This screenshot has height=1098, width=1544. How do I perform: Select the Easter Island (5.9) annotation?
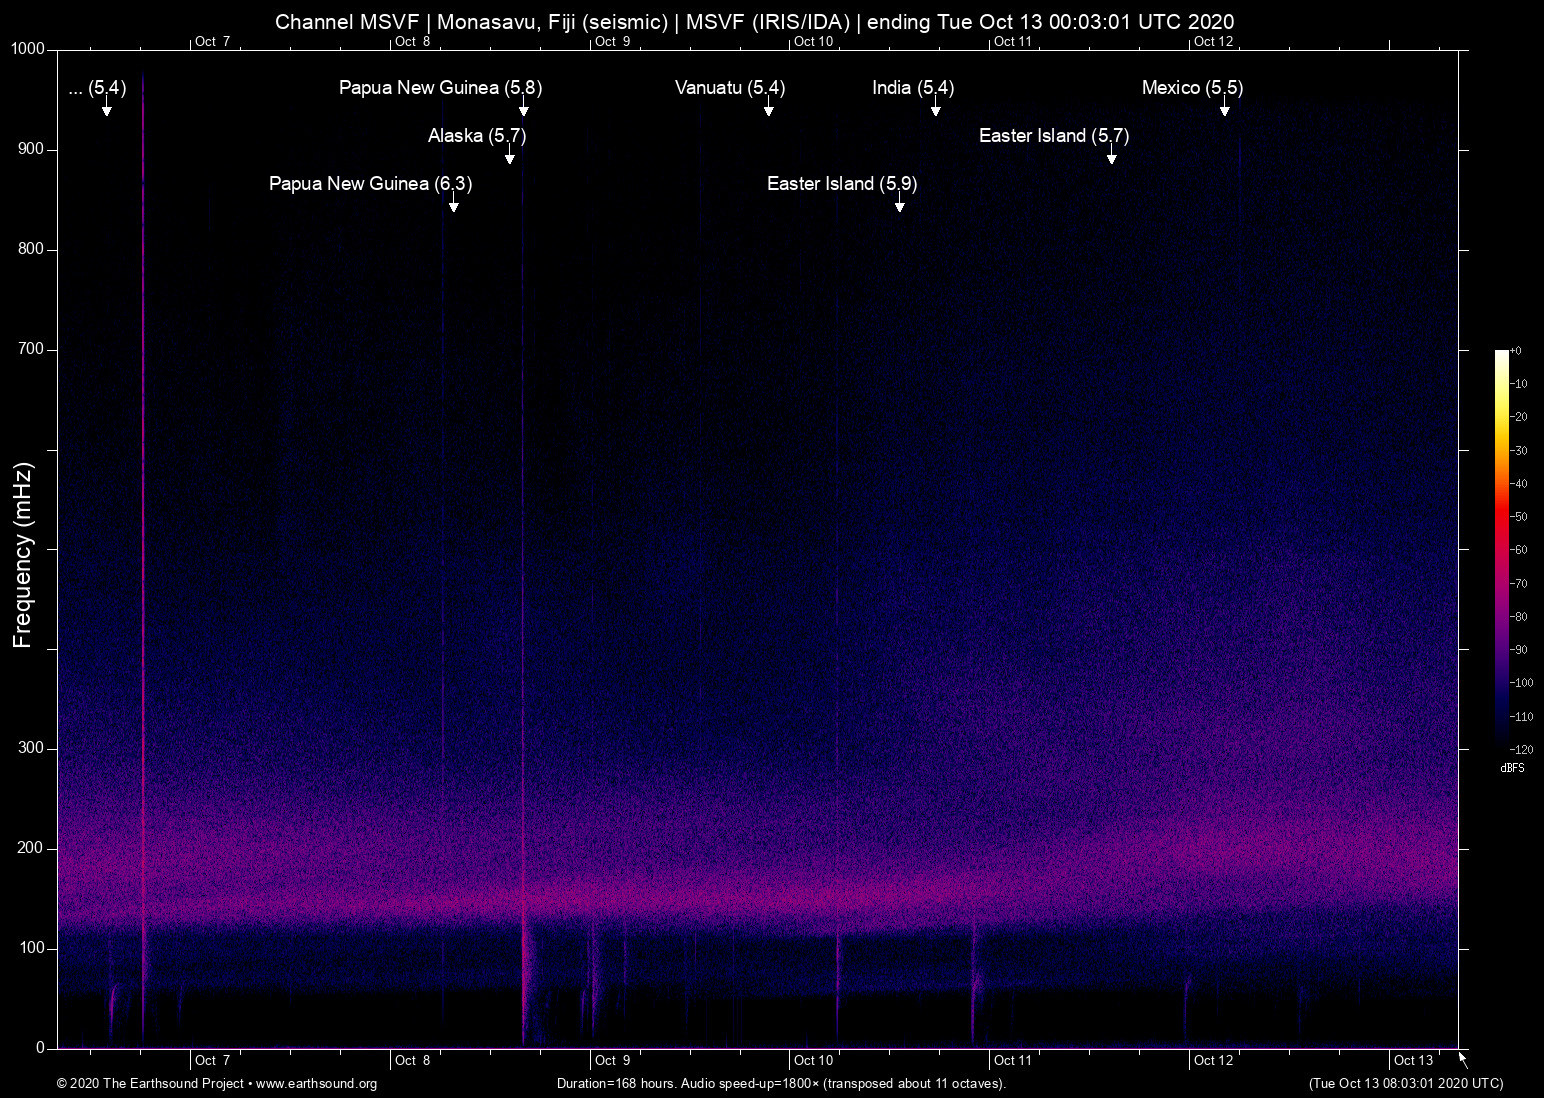[841, 184]
